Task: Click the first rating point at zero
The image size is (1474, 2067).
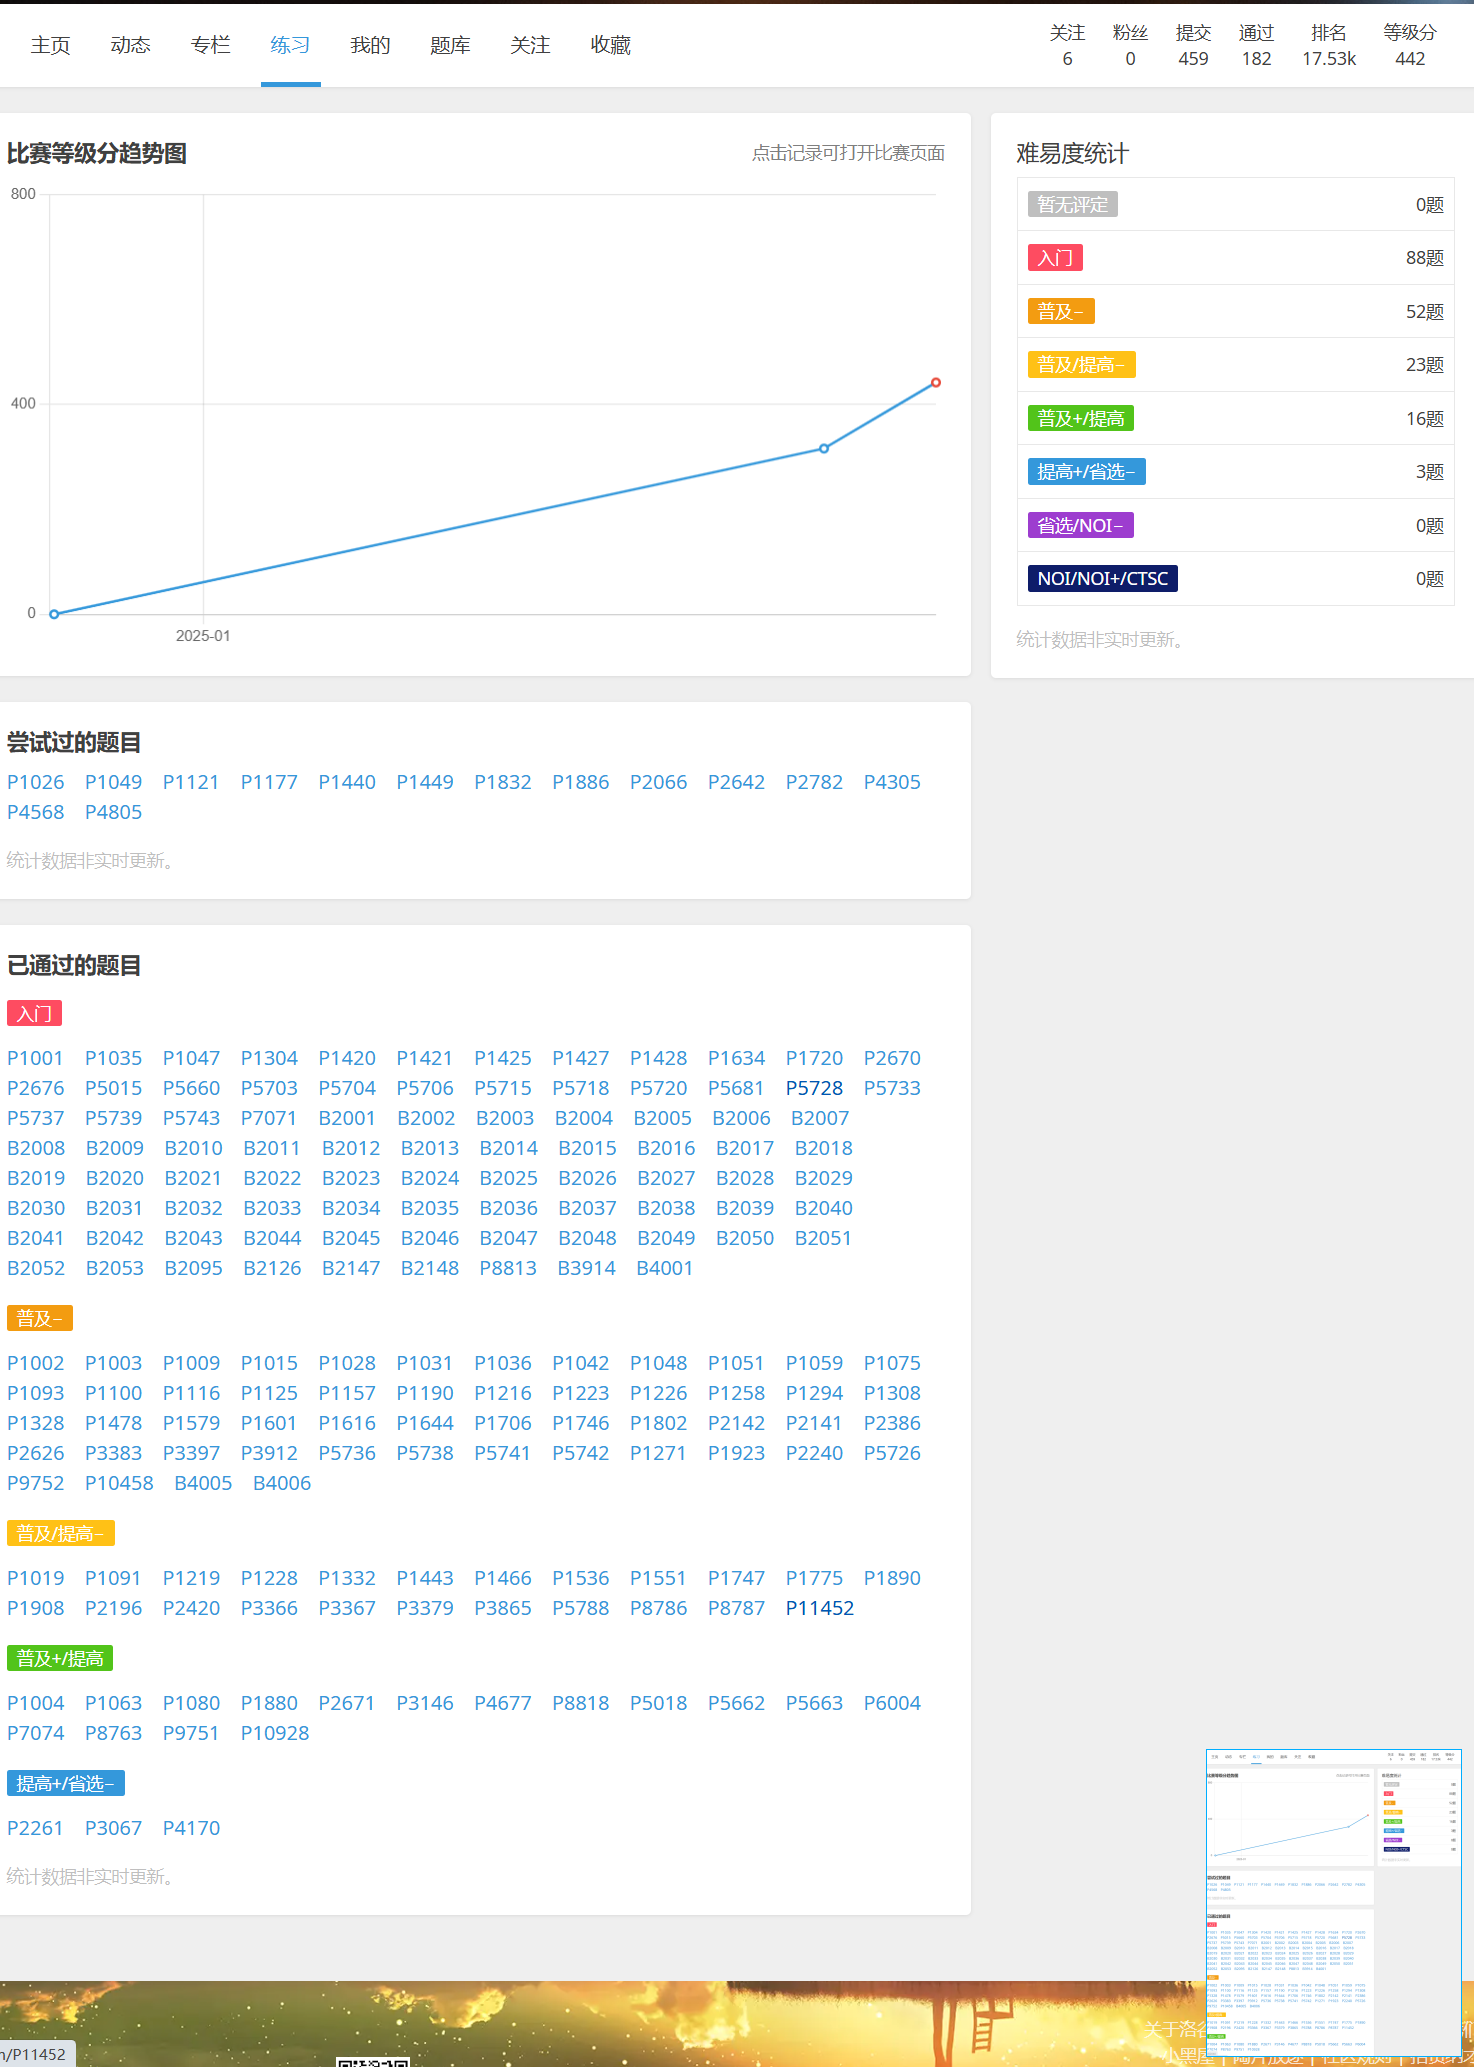Action: pos(54,614)
